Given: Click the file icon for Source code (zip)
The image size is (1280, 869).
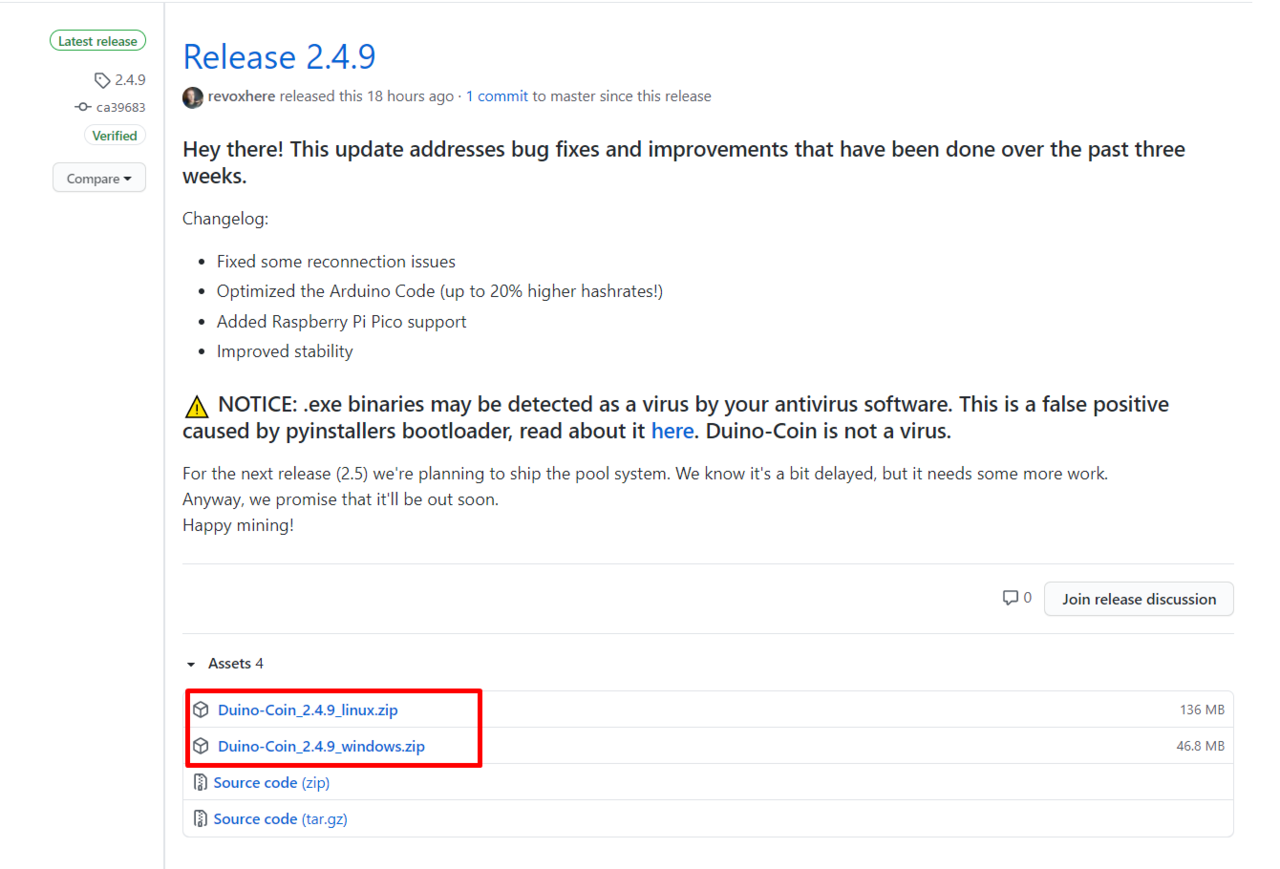Looking at the screenshot, I should click(x=200, y=782).
